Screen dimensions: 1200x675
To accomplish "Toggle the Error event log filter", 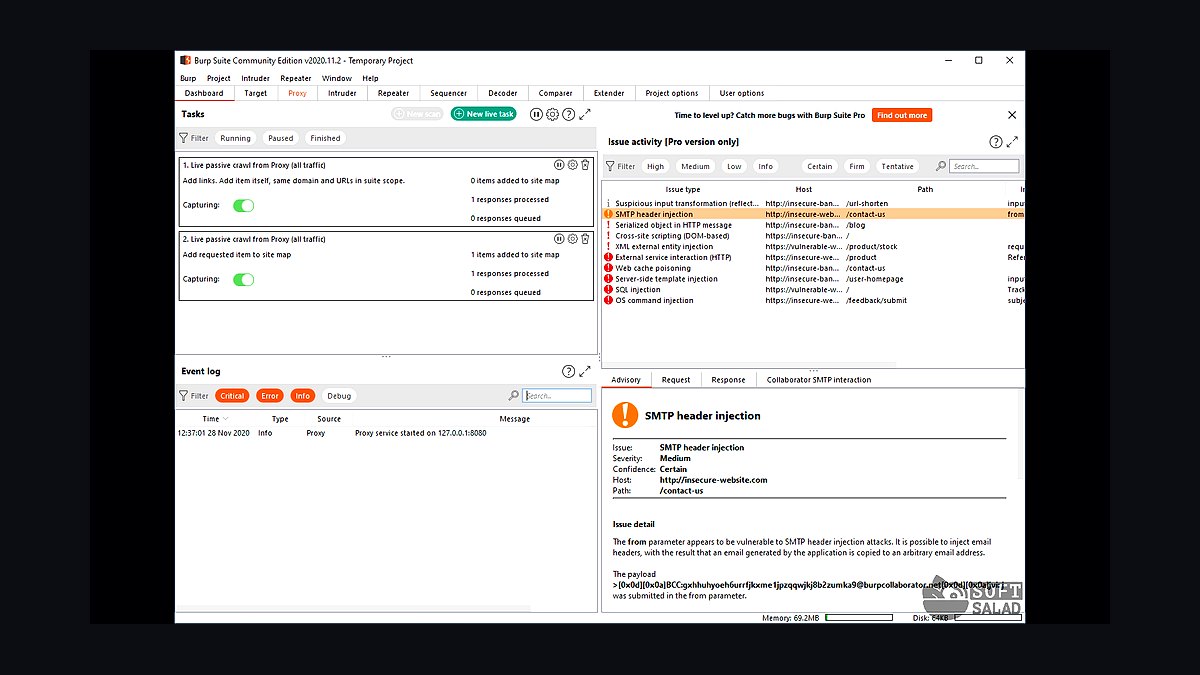I will click(x=270, y=396).
